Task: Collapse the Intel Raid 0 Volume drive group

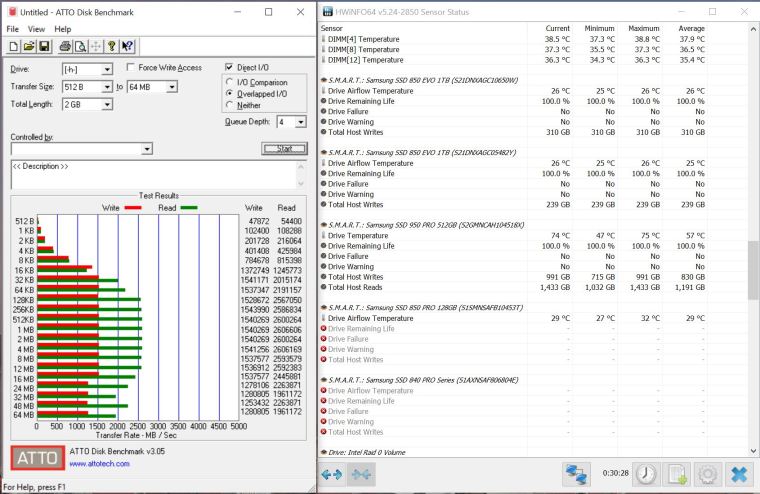Action: 323,452
